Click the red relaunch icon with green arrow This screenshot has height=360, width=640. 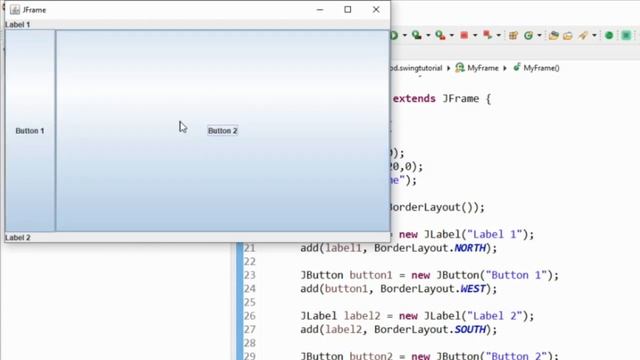point(487,35)
